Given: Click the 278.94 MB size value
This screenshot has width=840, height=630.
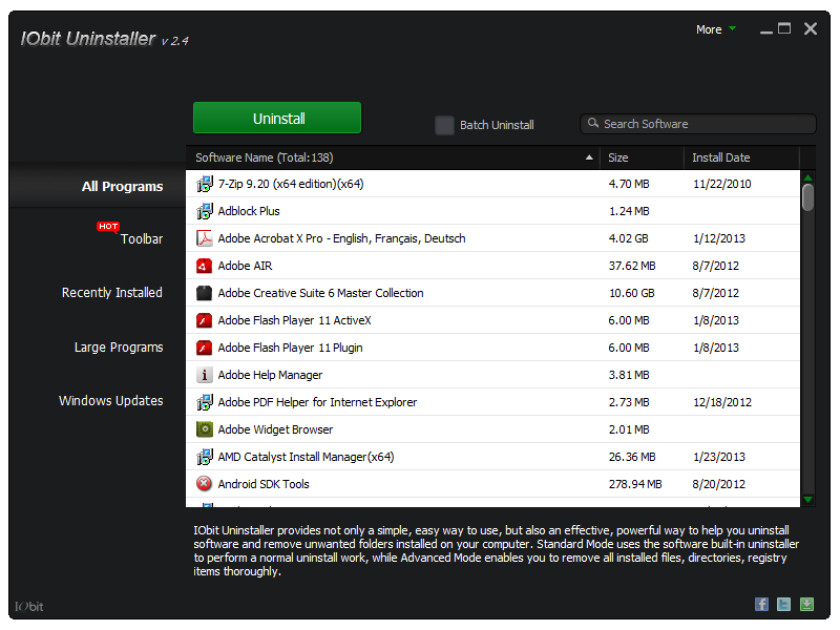Looking at the screenshot, I should pos(635,484).
